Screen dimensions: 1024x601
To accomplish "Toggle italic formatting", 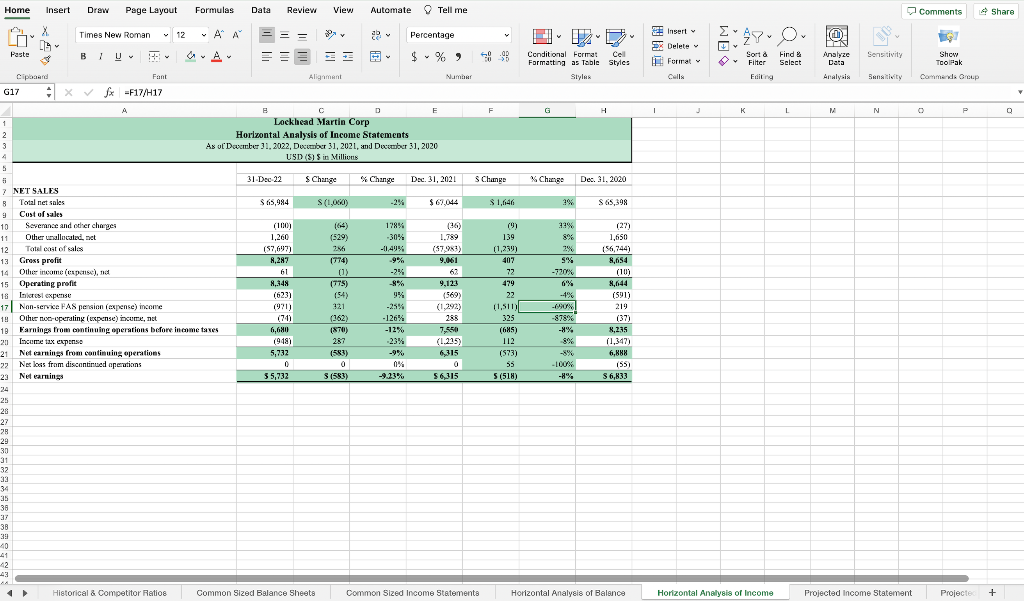I will tap(101, 56).
